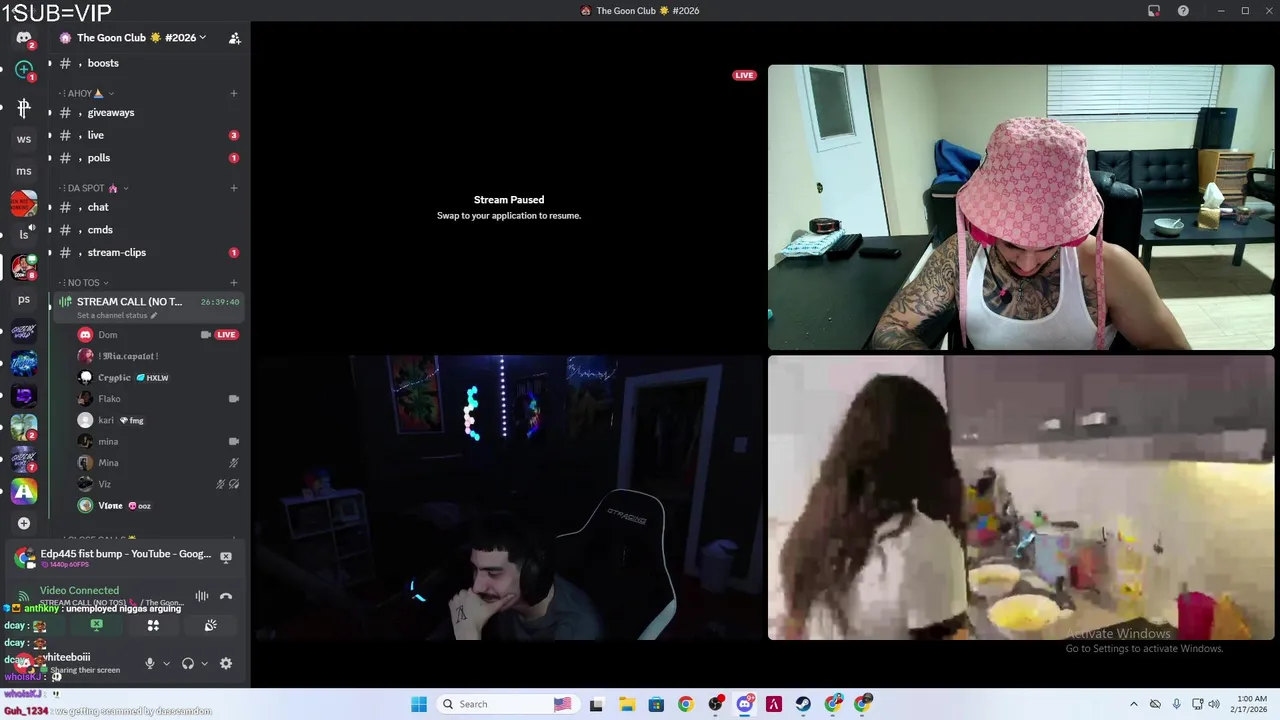The height and width of the screenshot is (720, 1280).
Task: Open the Discord inbox icon in title bar
Action: coord(1154,10)
